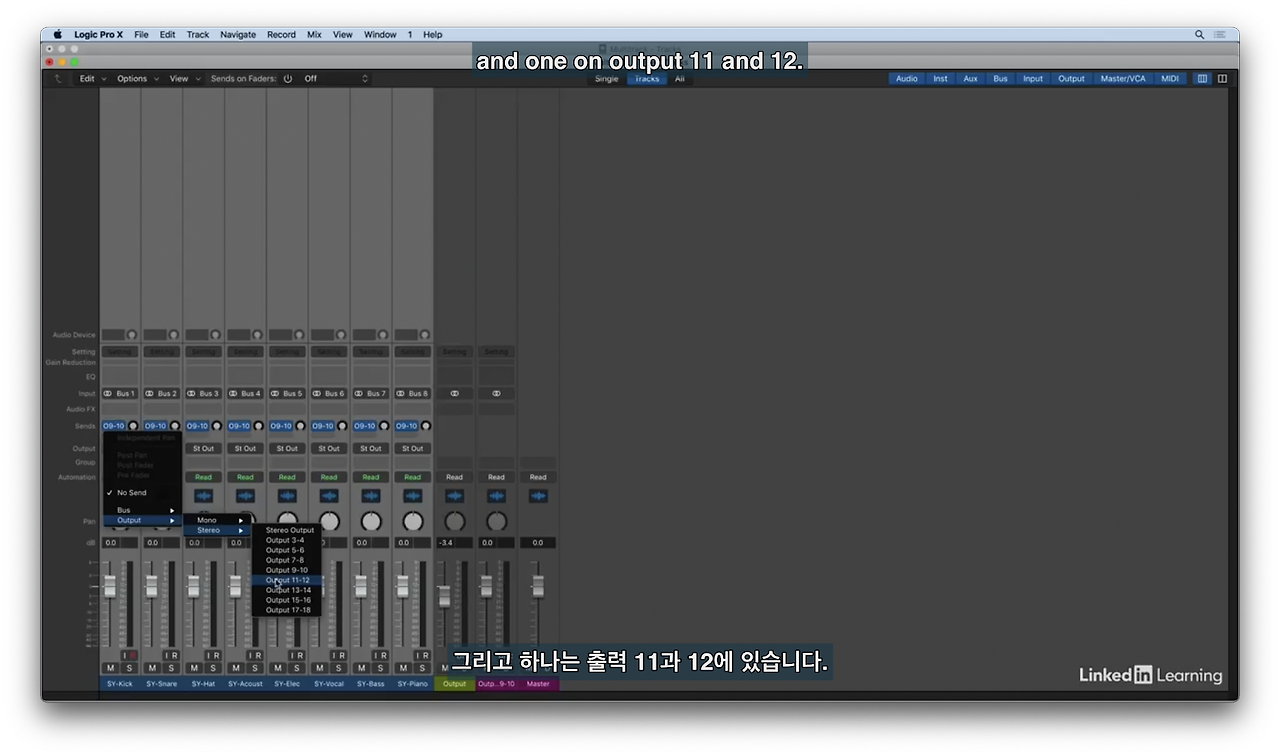Click Setting button on SY-Acoust strip
This screenshot has width=1280, height=756.
[x=246, y=352]
